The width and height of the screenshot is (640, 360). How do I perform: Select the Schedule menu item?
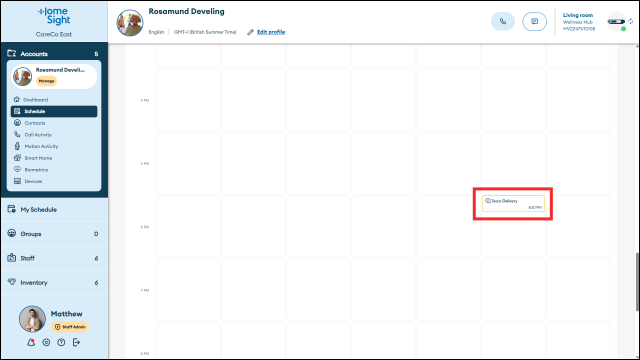pos(54,111)
